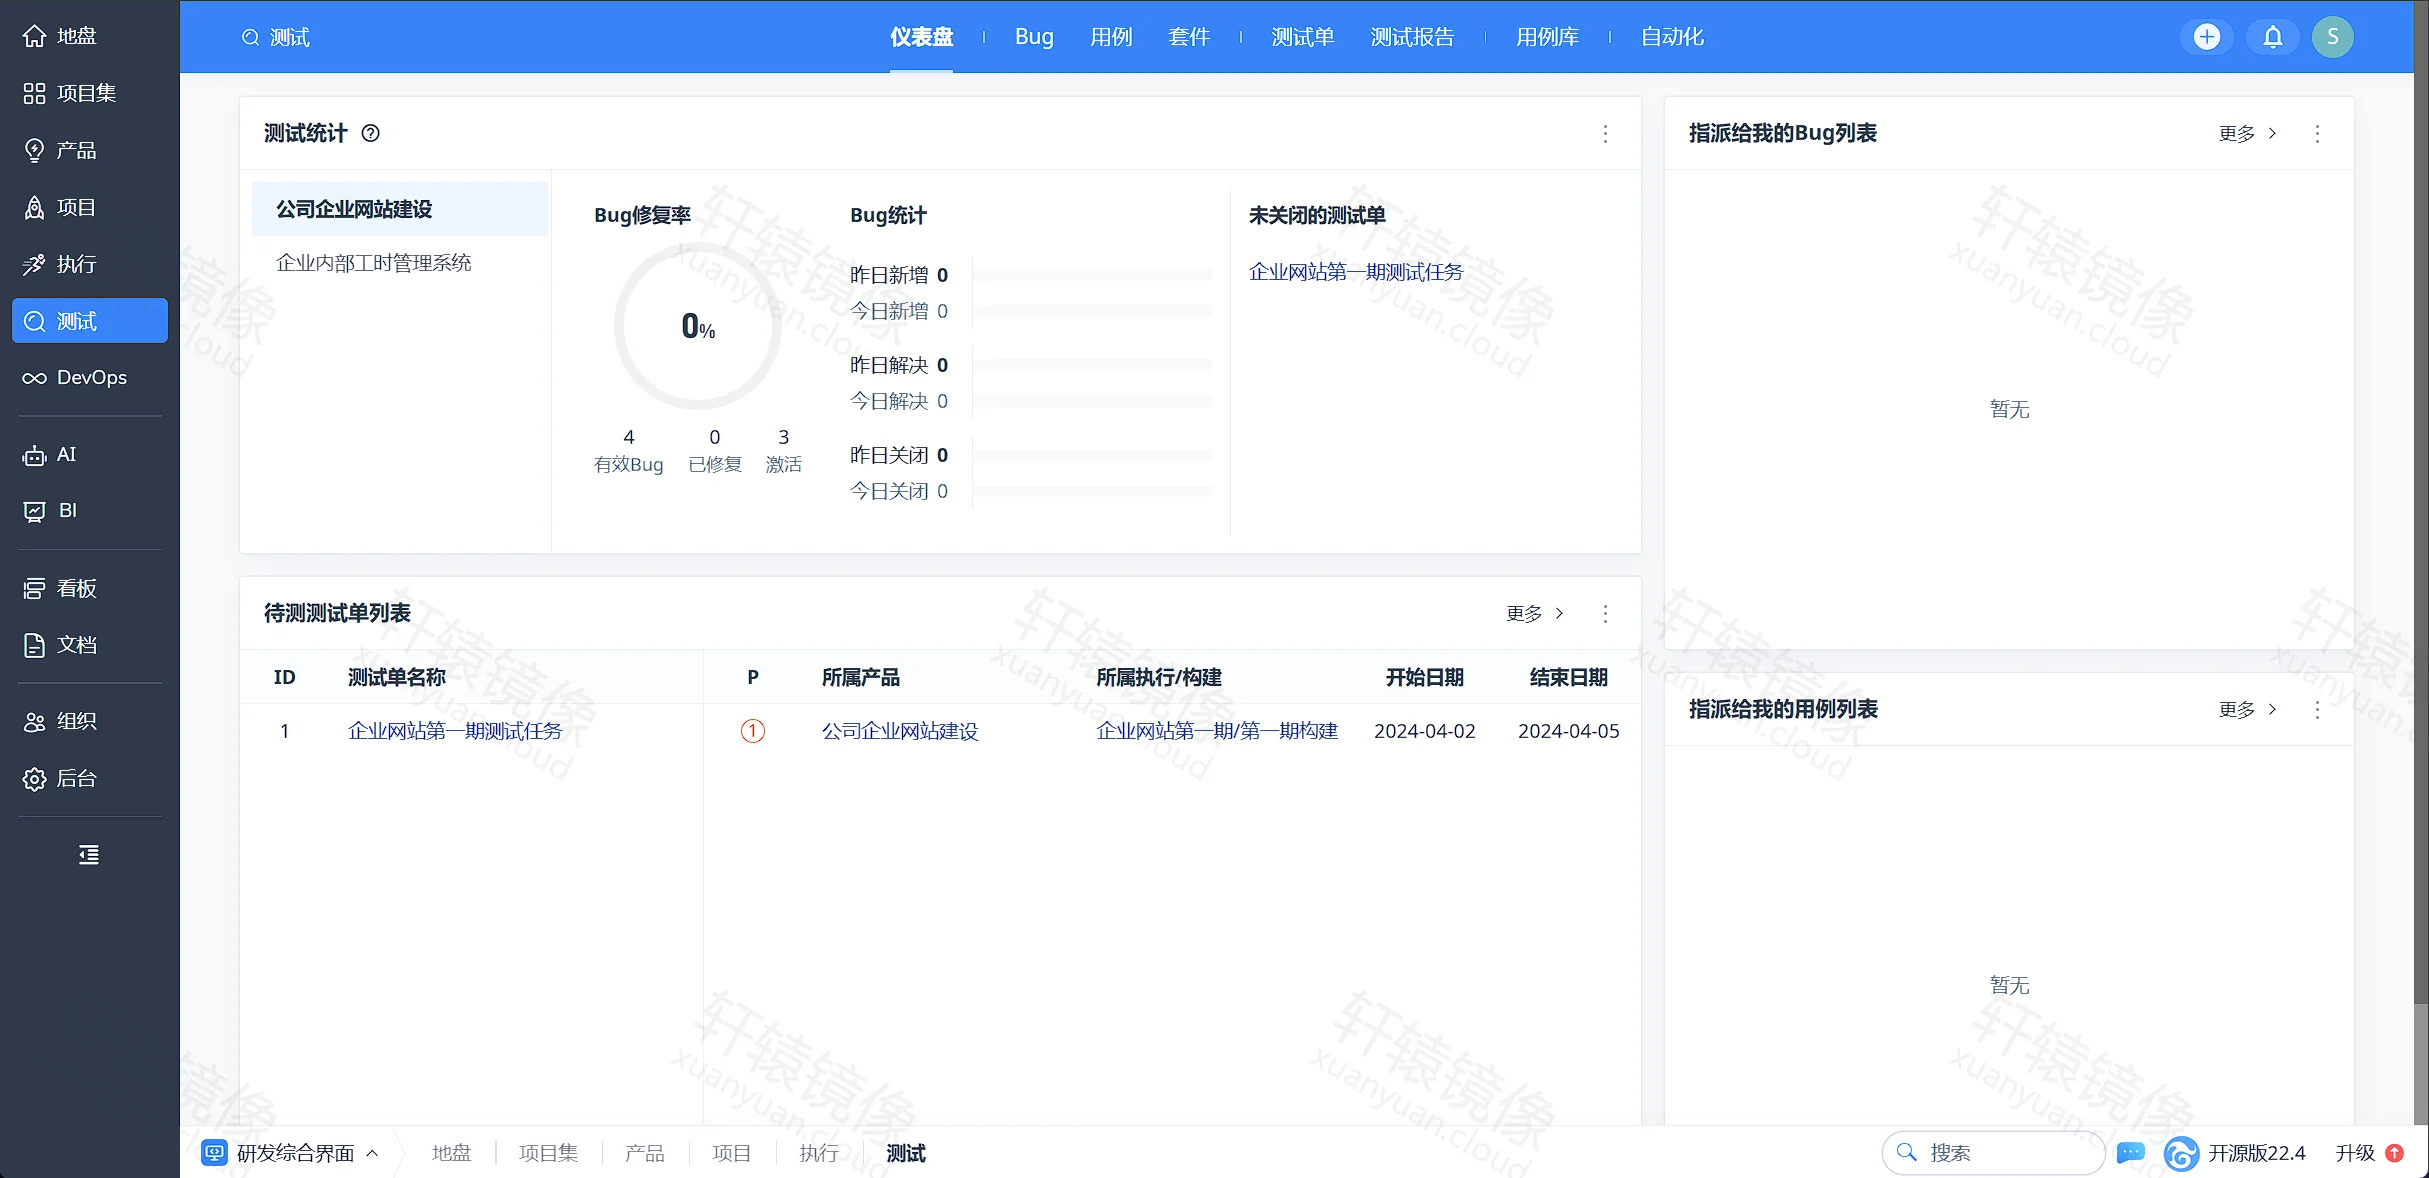Switch to the 仪表盘 dashboard tab
This screenshot has height=1178, width=2429.
tap(921, 37)
